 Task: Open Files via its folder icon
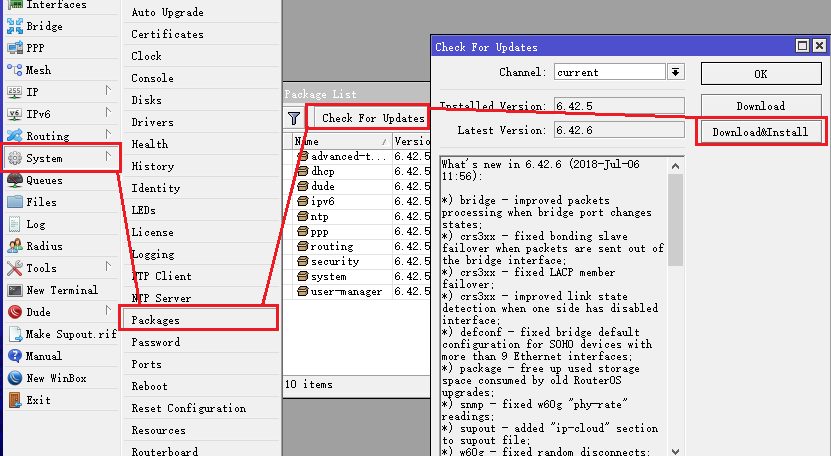[x=15, y=202]
